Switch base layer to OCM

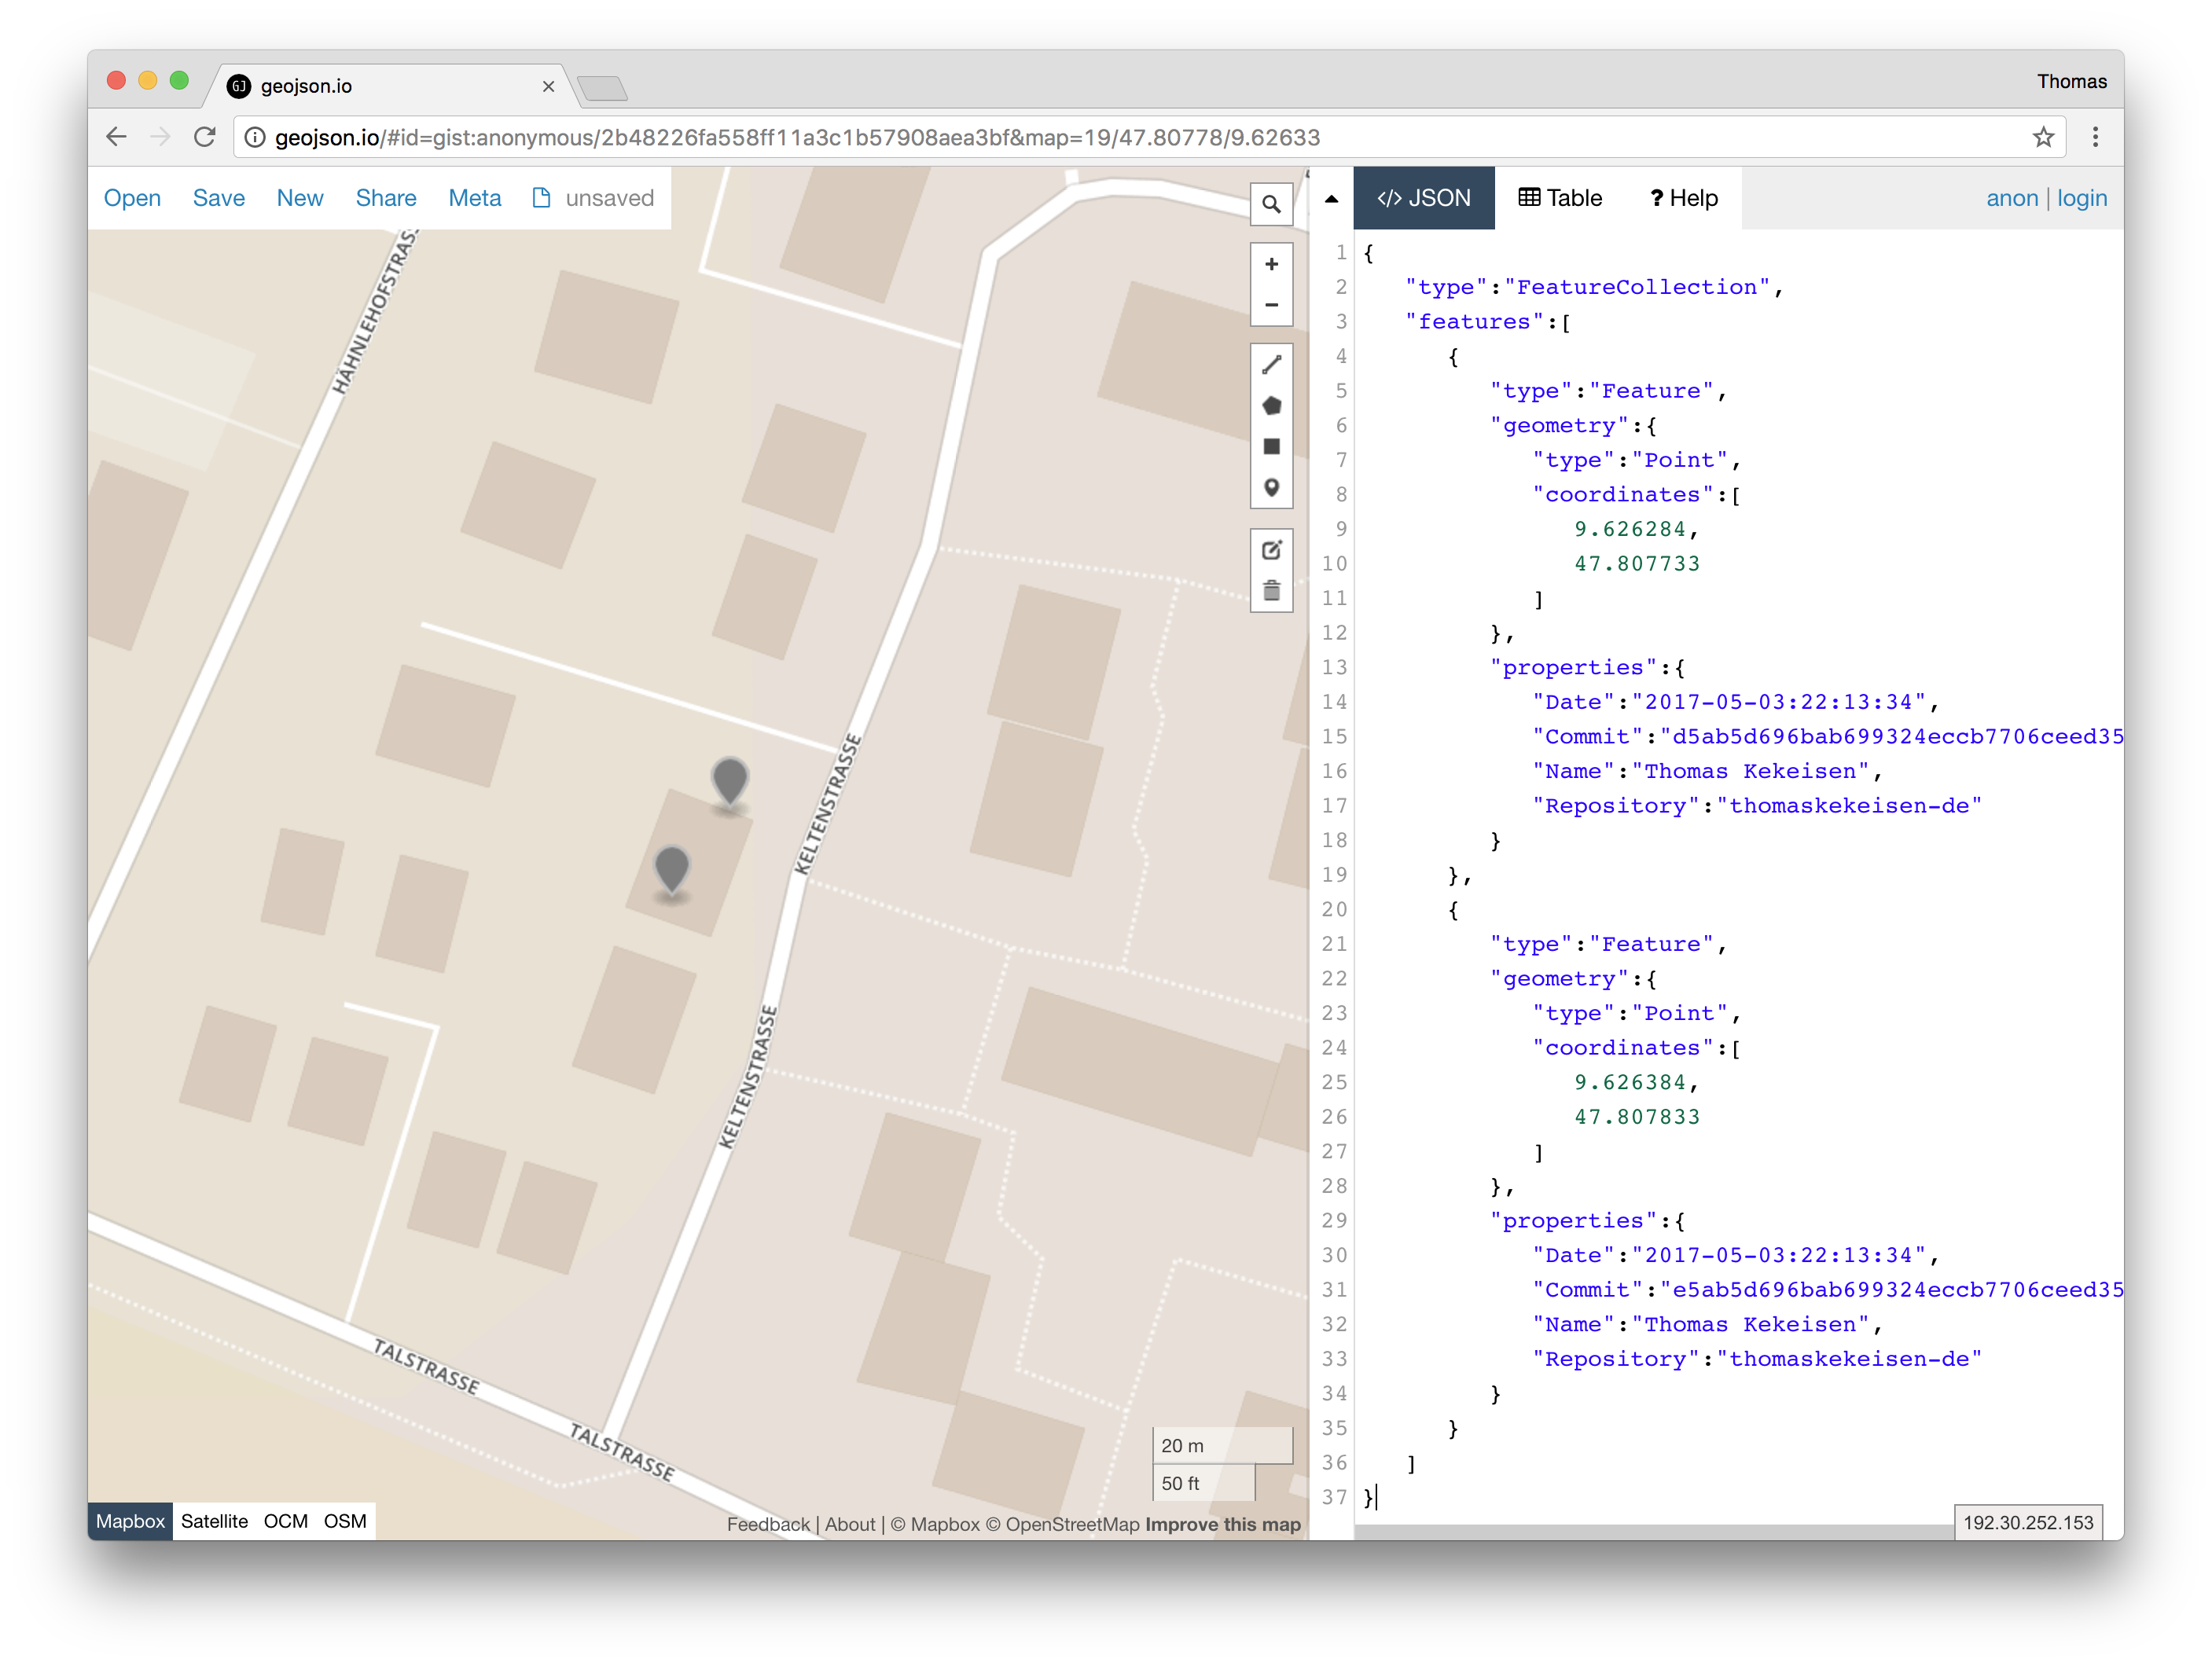285,1521
